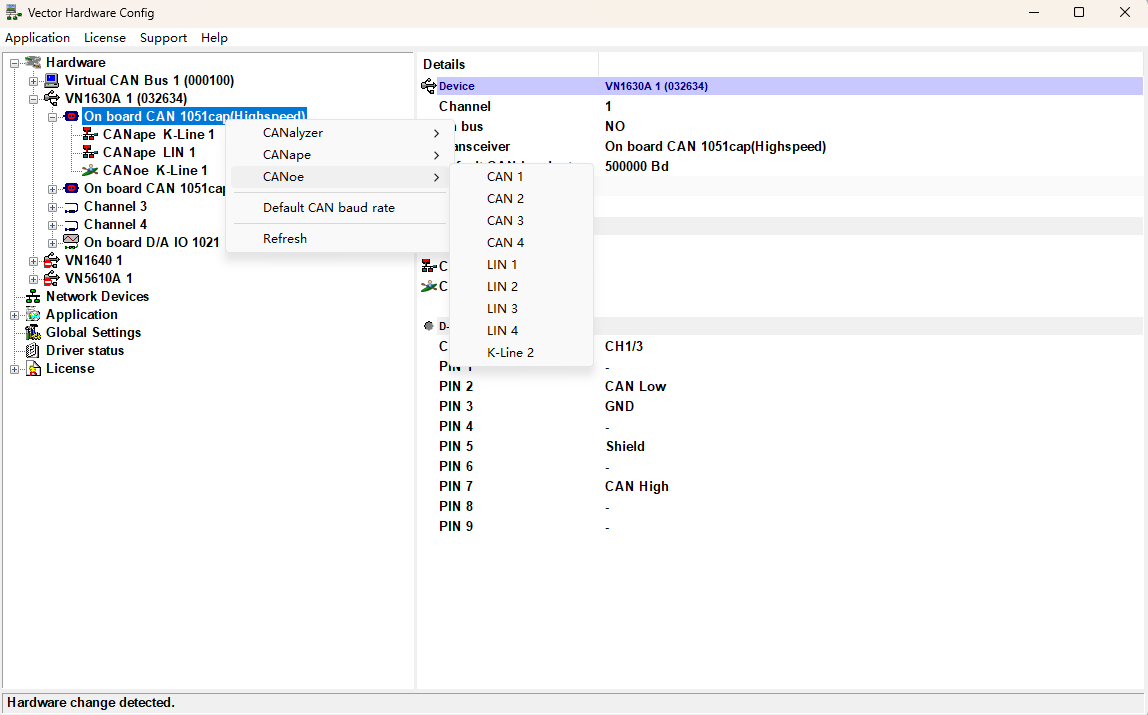Open the CANape submenu in context menu
The width and height of the screenshot is (1148, 715).
[339, 155]
